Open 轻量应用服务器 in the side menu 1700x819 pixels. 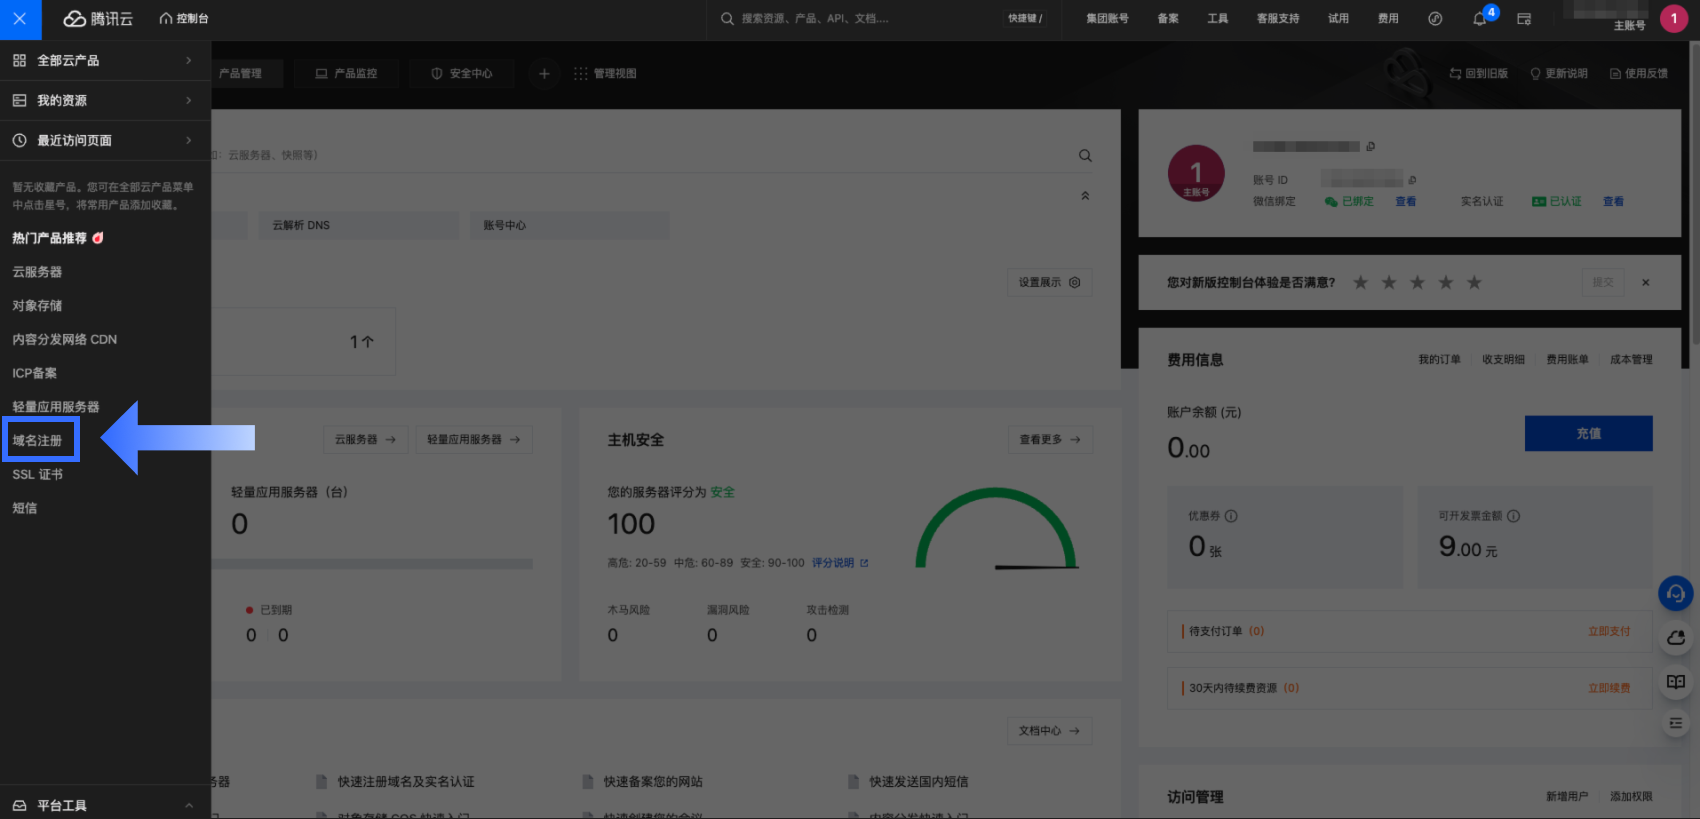56,407
